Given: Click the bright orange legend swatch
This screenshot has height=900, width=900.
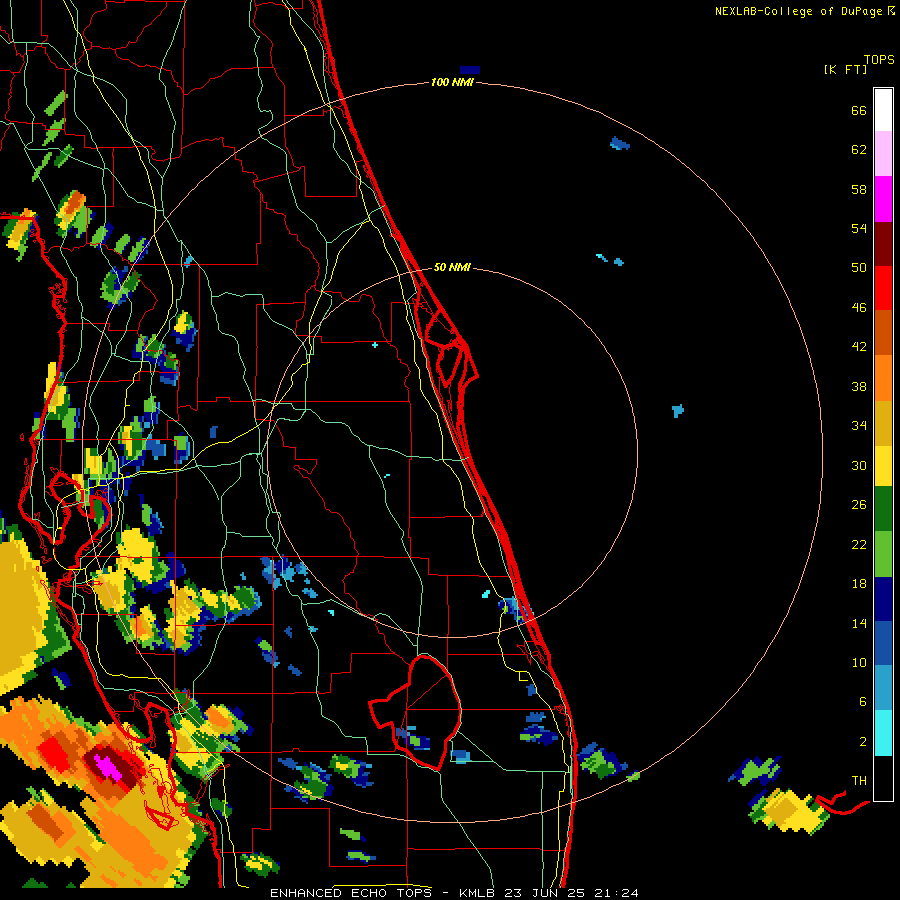Looking at the screenshot, I should (883, 378).
